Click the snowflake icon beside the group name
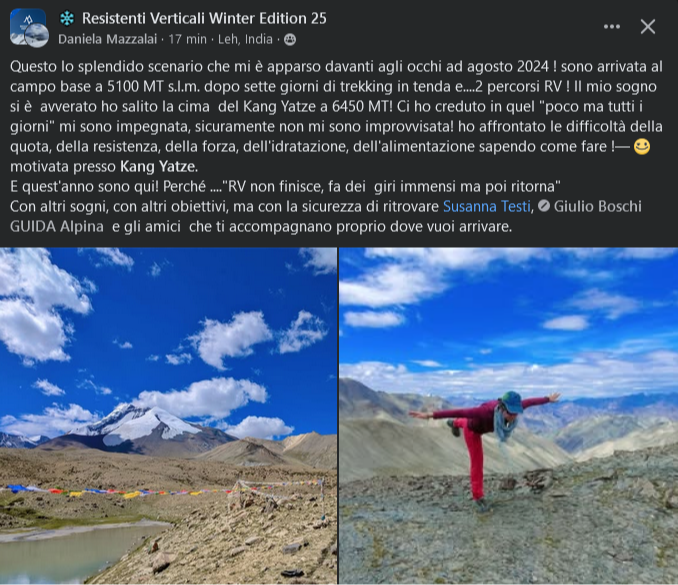The image size is (678, 585). (67, 18)
